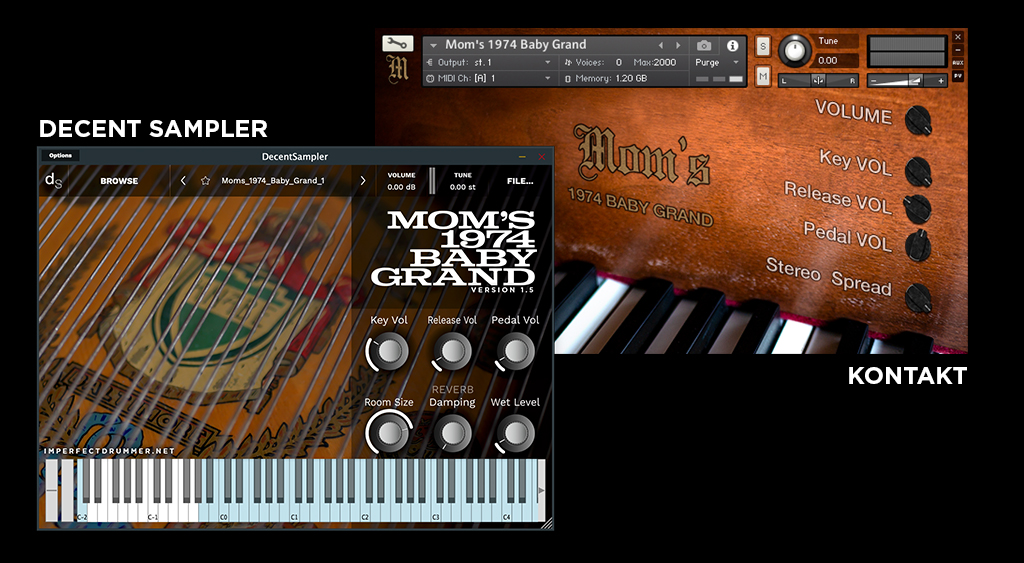Image resolution: width=1024 pixels, height=563 pixels.
Task: Click the Pedal VOL knob in Kontakt
Action: coord(918,246)
